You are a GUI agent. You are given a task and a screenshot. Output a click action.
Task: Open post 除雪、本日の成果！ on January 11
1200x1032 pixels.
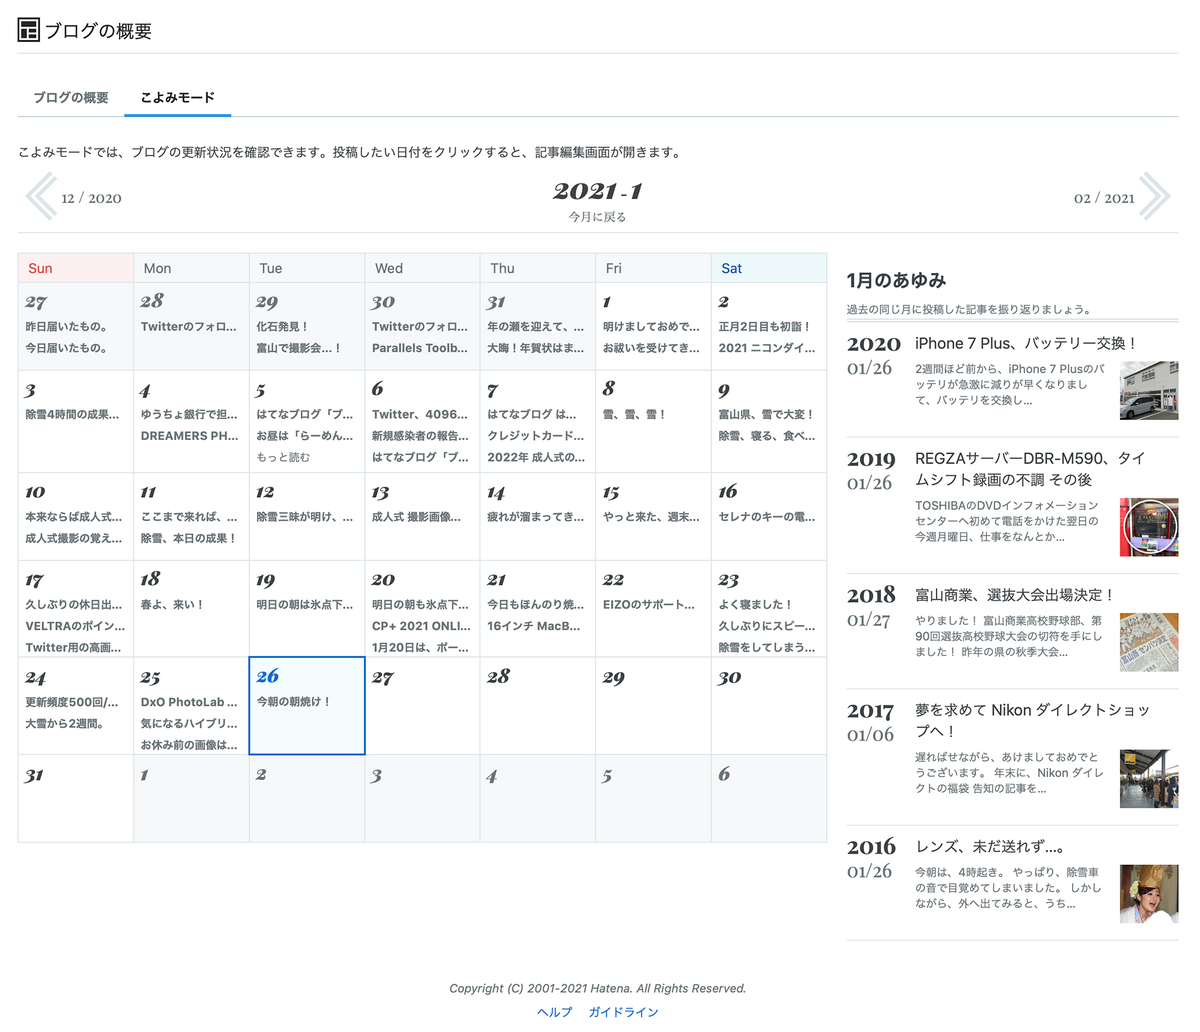[189, 538]
